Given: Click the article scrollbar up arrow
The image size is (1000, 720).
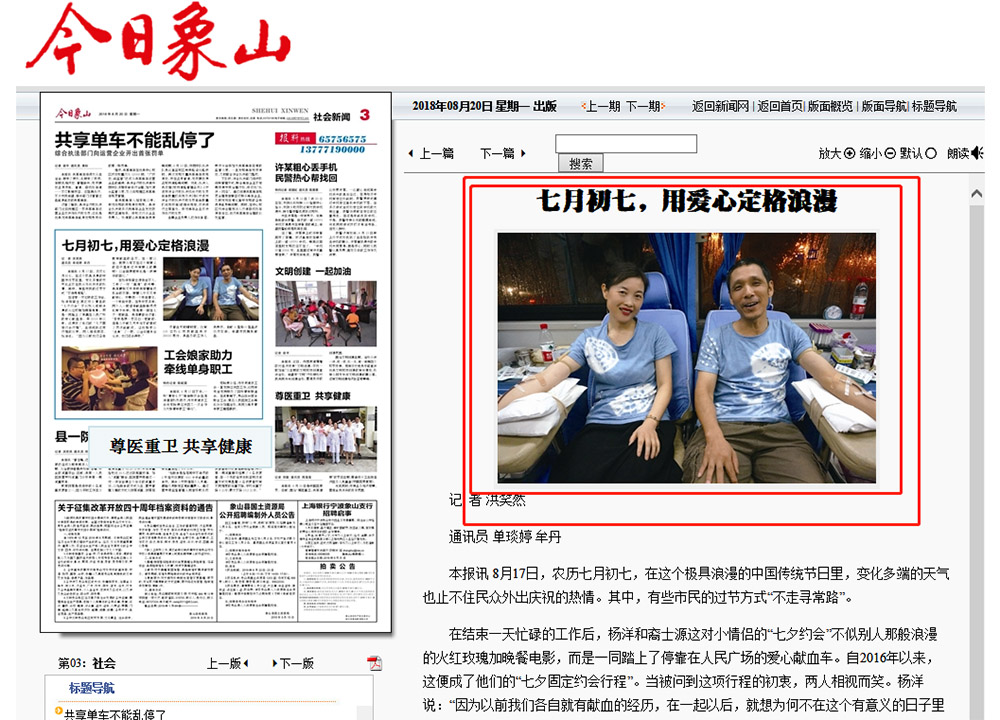Looking at the screenshot, I should 976,193.
